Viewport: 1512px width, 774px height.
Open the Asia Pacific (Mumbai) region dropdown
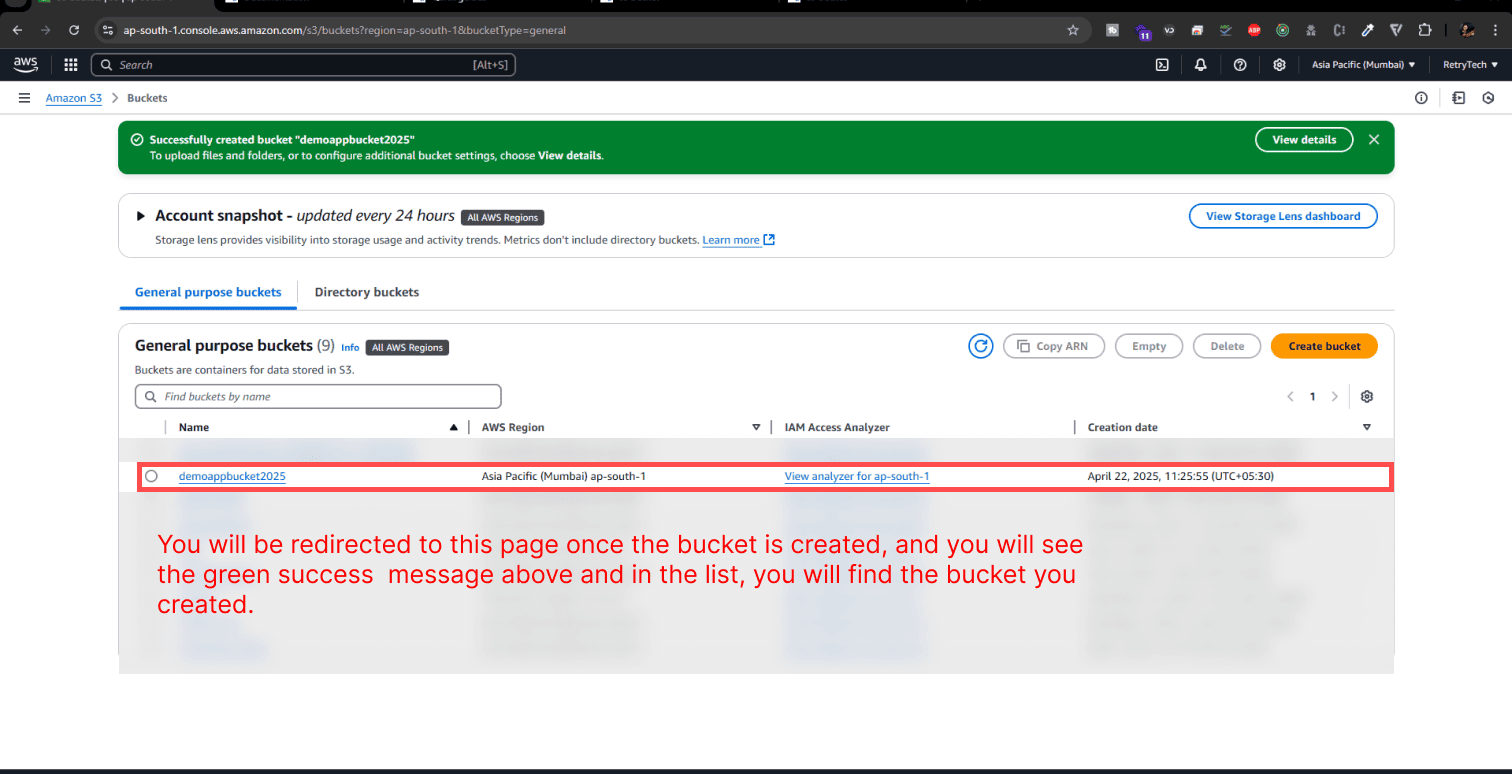(x=1363, y=64)
